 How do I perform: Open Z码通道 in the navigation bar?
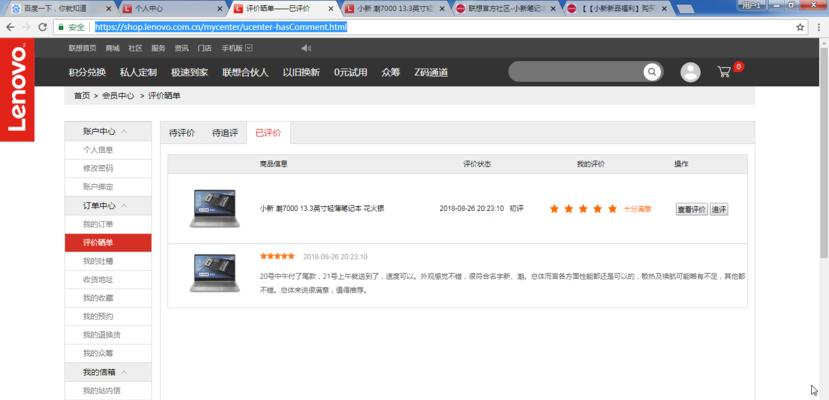pyautogui.click(x=431, y=72)
